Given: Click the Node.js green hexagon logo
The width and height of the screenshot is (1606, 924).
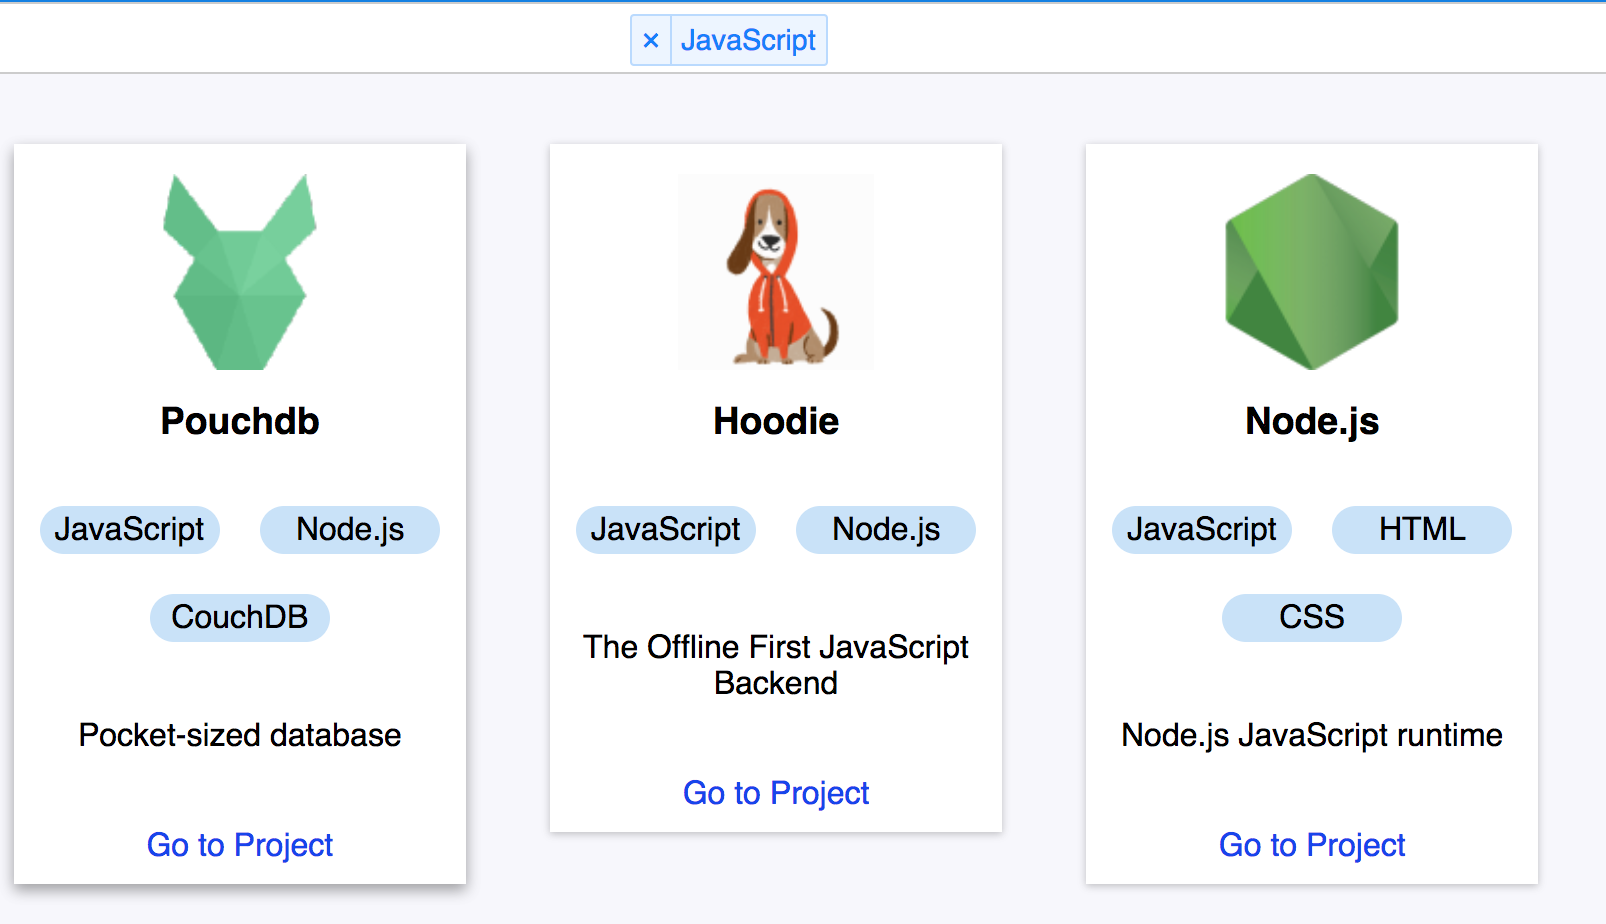Looking at the screenshot, I should click(x=1312, y=272).
